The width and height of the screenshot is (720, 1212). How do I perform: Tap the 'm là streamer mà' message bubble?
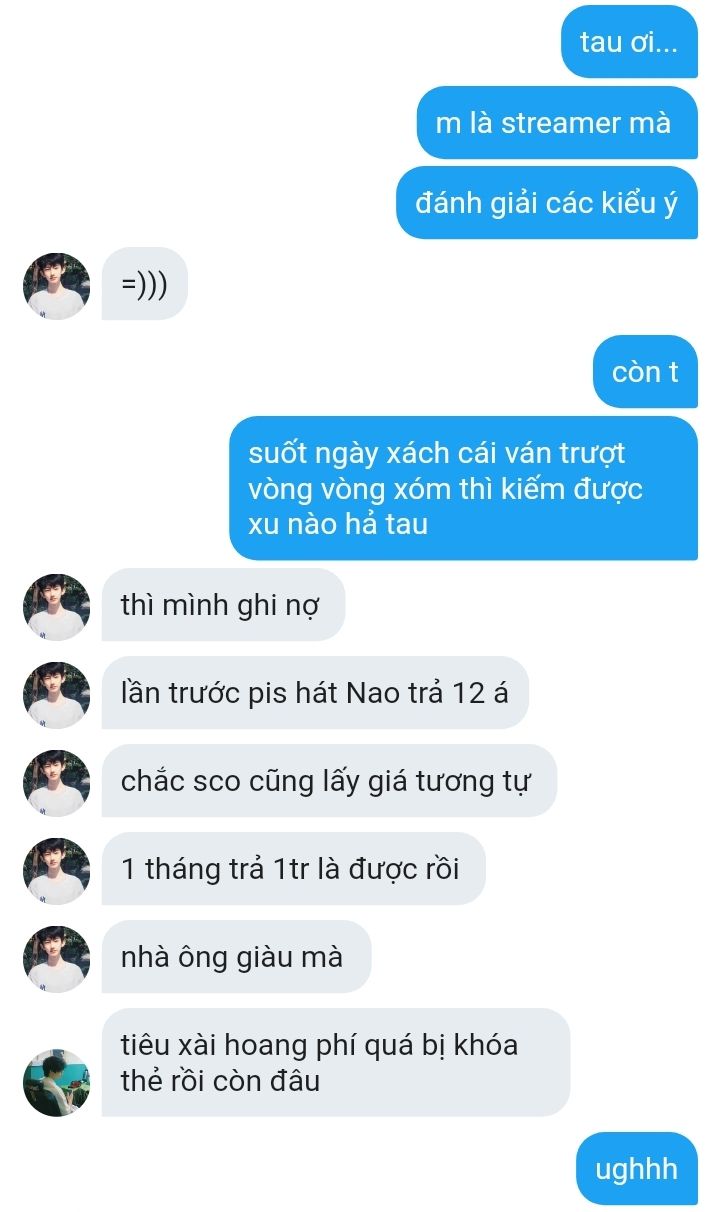(x=557, y=123)
